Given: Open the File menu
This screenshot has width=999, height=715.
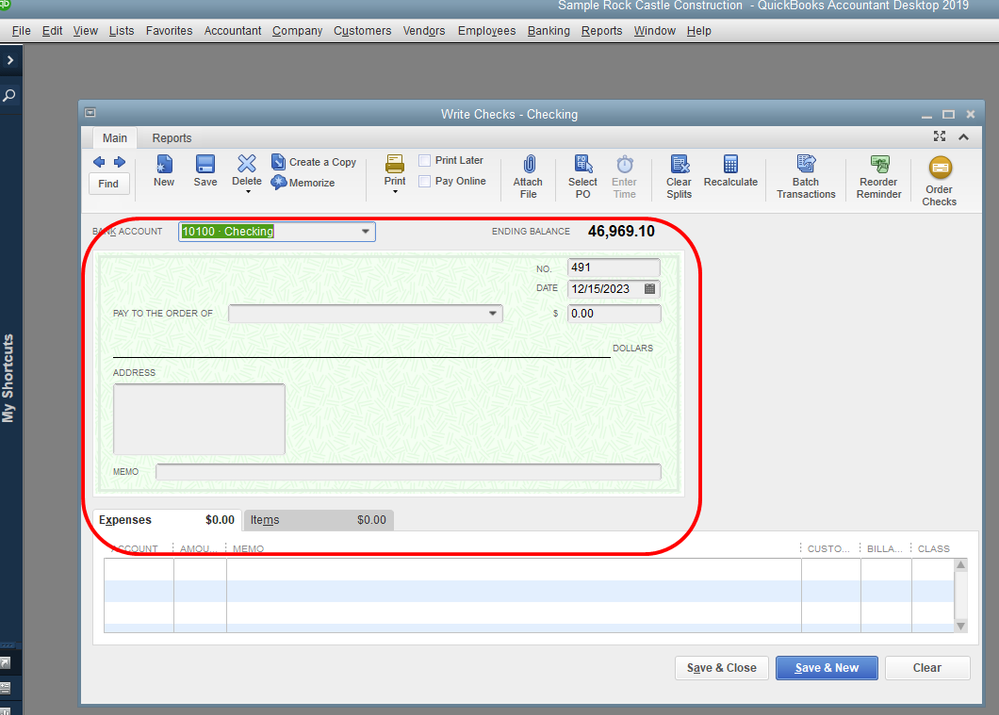Looking at the screenshot, I should 21,31.
